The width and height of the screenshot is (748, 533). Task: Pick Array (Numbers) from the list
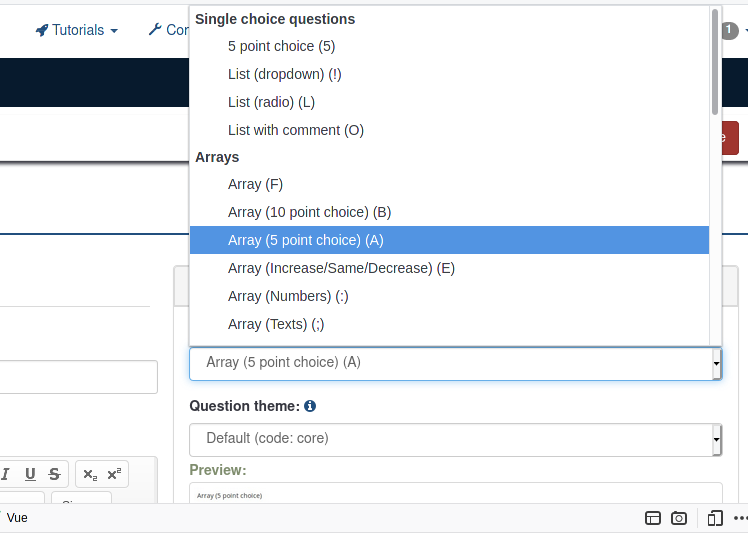click(288, 296)
